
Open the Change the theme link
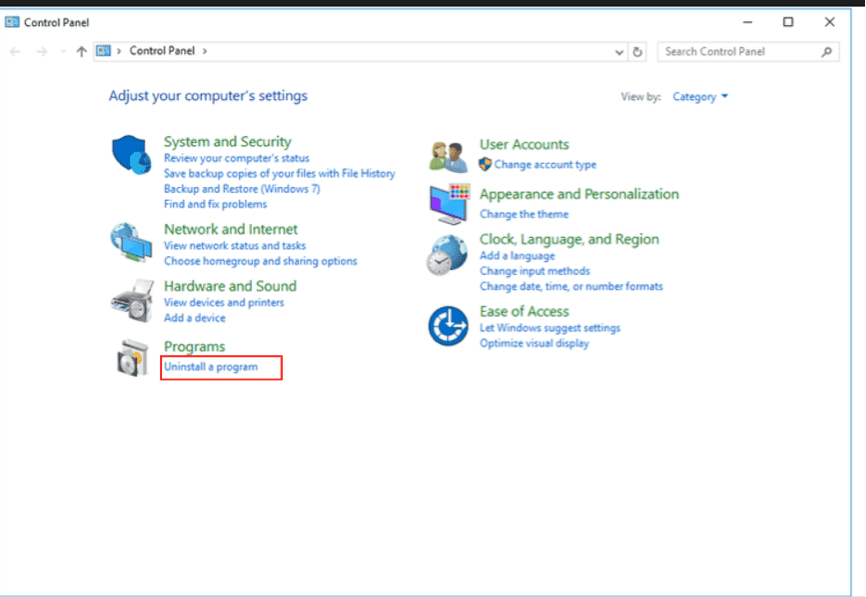coord(524,214)
